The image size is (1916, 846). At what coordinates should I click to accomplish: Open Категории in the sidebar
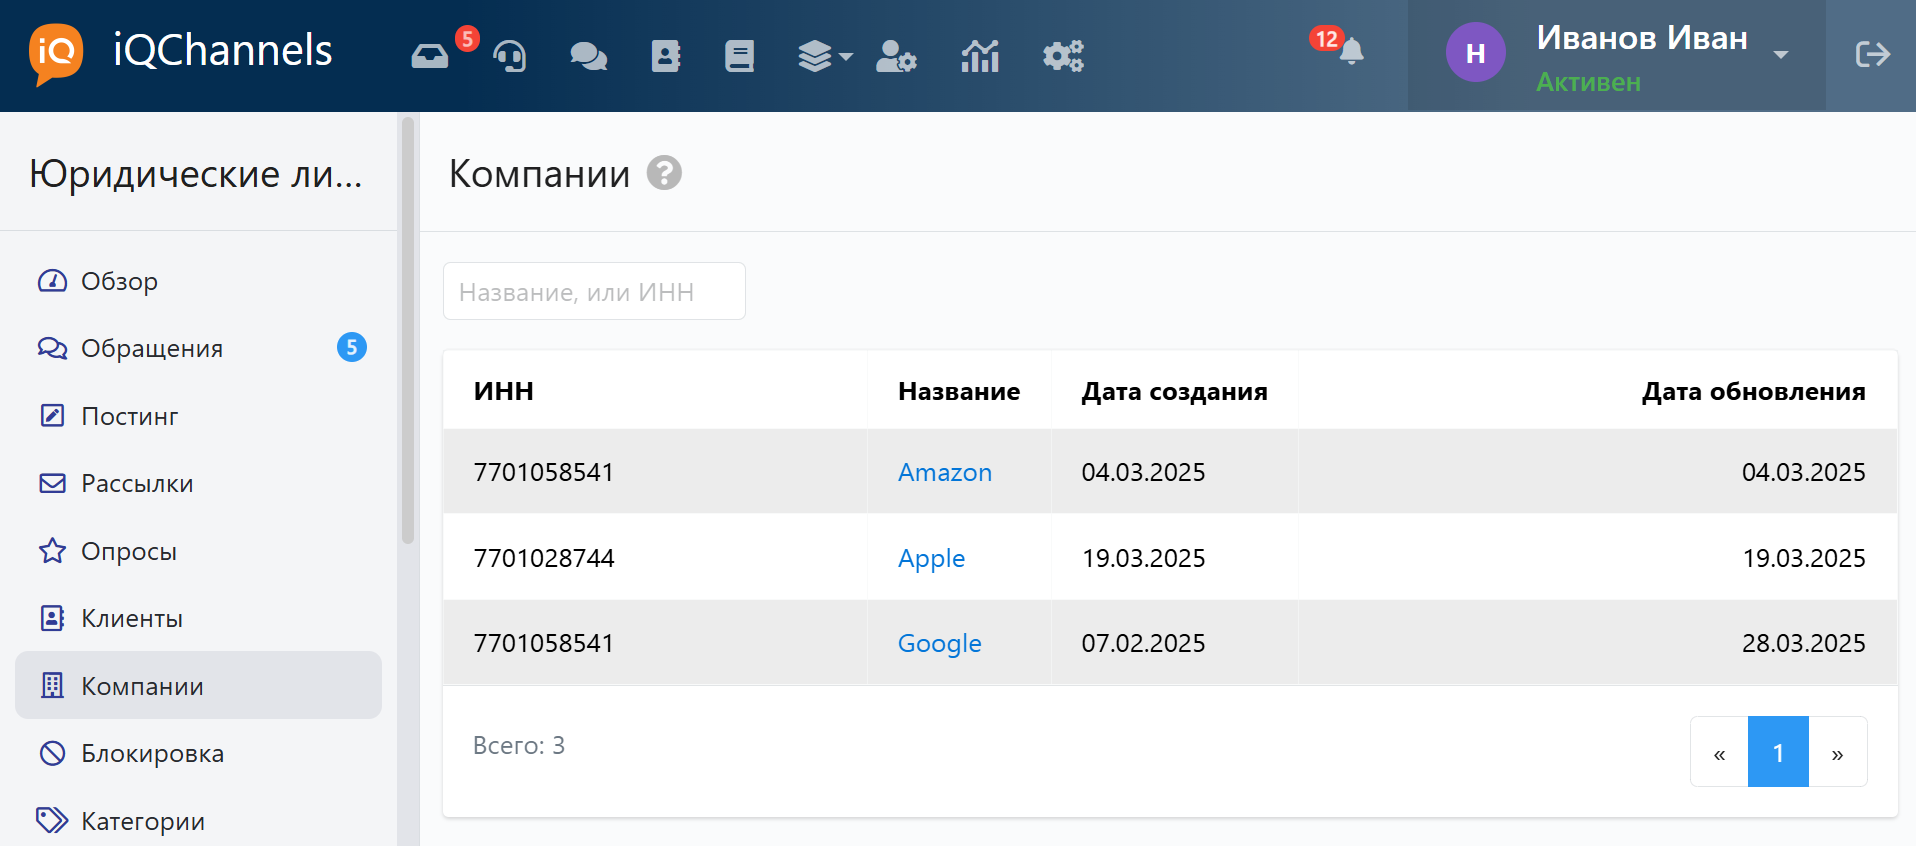click(198, 821)
